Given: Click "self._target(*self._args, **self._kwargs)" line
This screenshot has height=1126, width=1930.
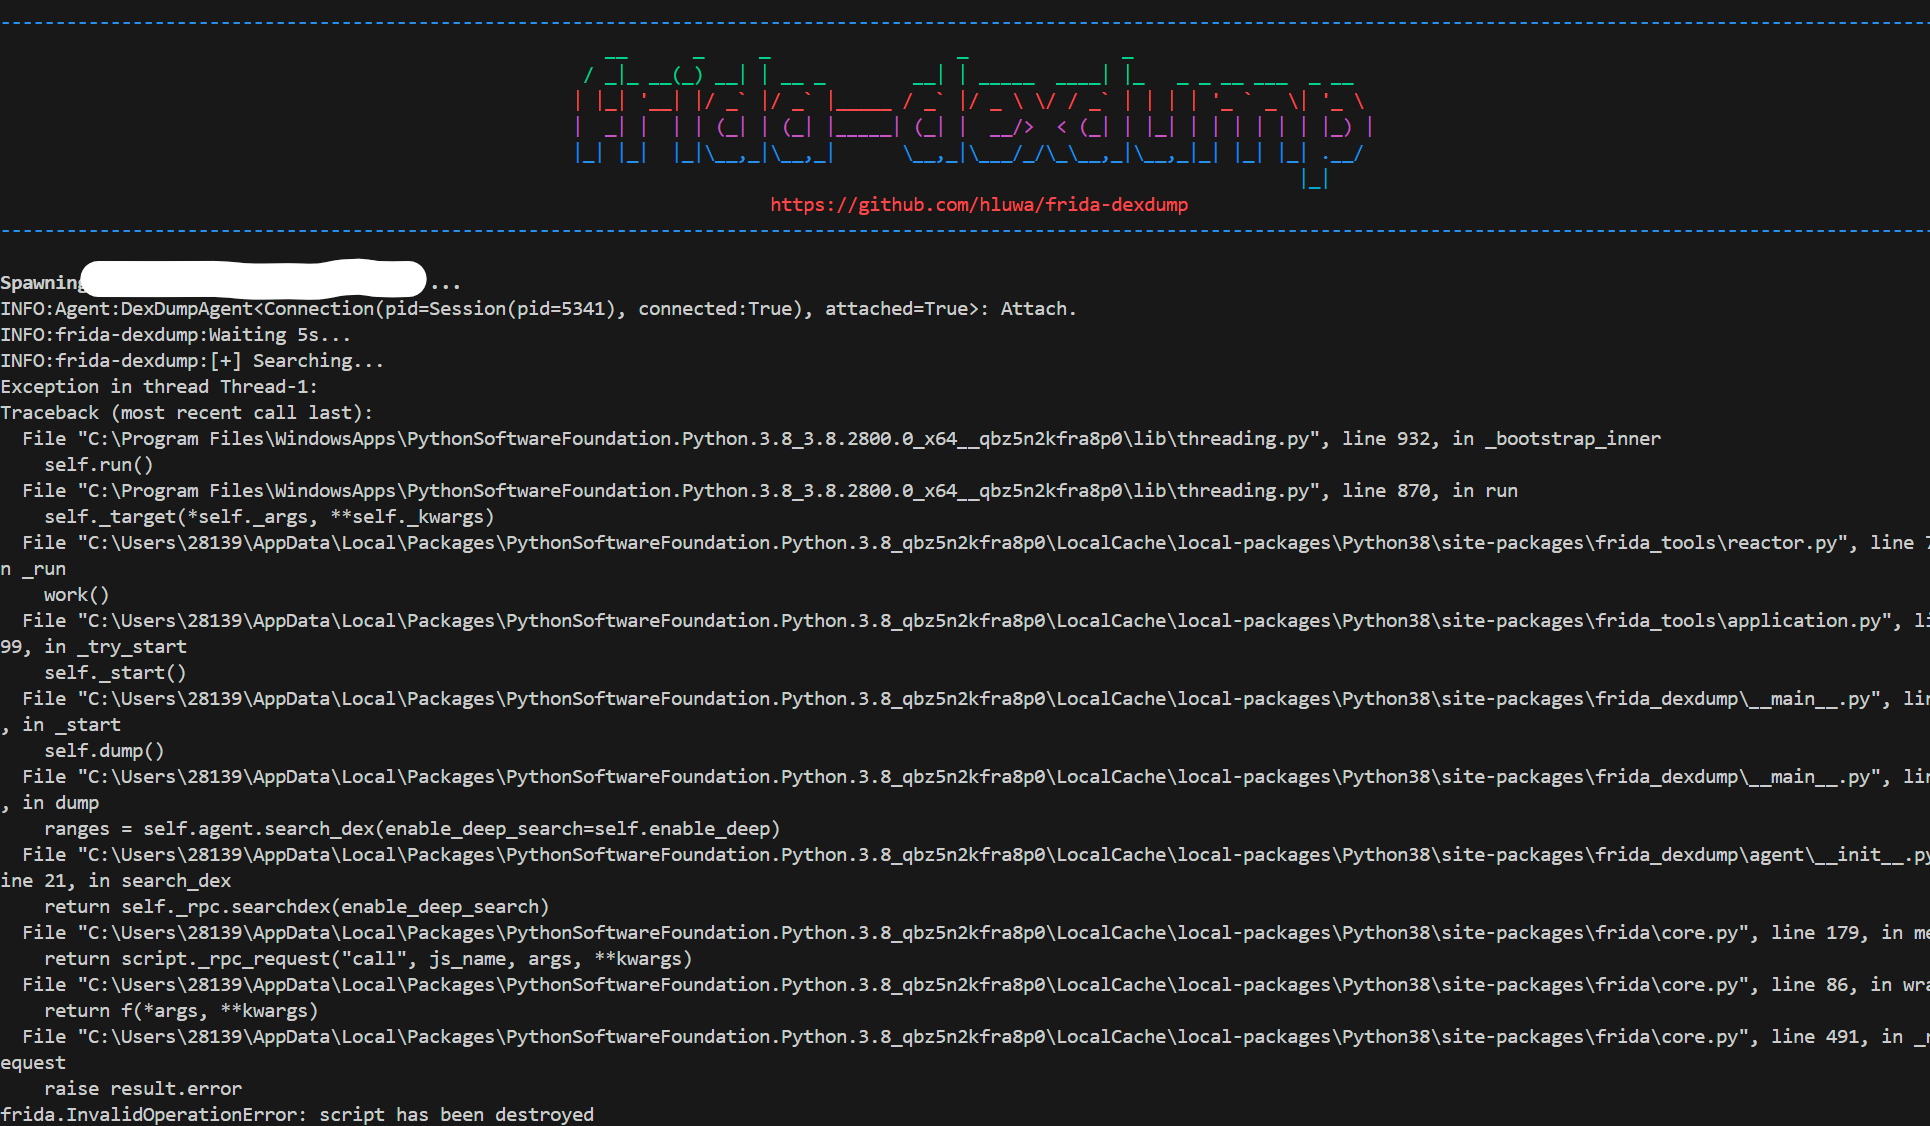Looking at the screenshot, I should pyautogui.click(x=269, y=517).
